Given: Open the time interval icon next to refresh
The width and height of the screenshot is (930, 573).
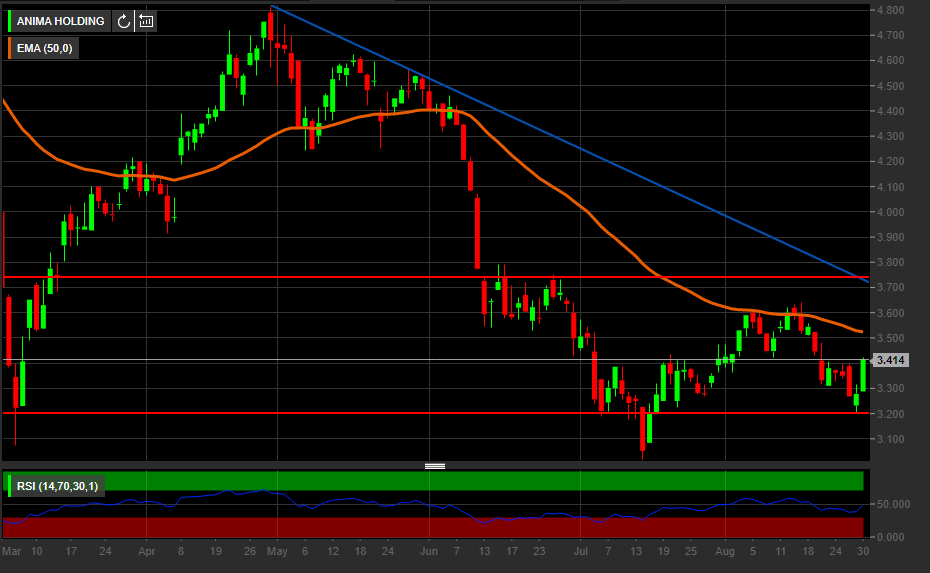Looking at the screenshot, I should [146, 21].
